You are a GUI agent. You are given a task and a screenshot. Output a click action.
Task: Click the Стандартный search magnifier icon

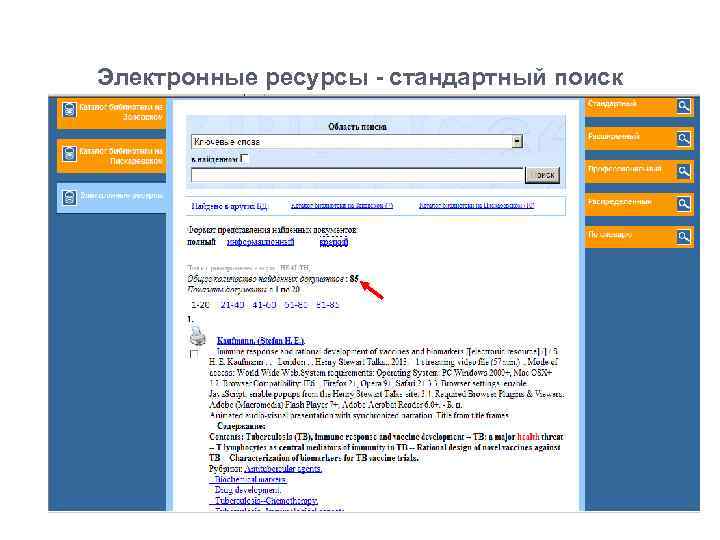coord(683,106)
